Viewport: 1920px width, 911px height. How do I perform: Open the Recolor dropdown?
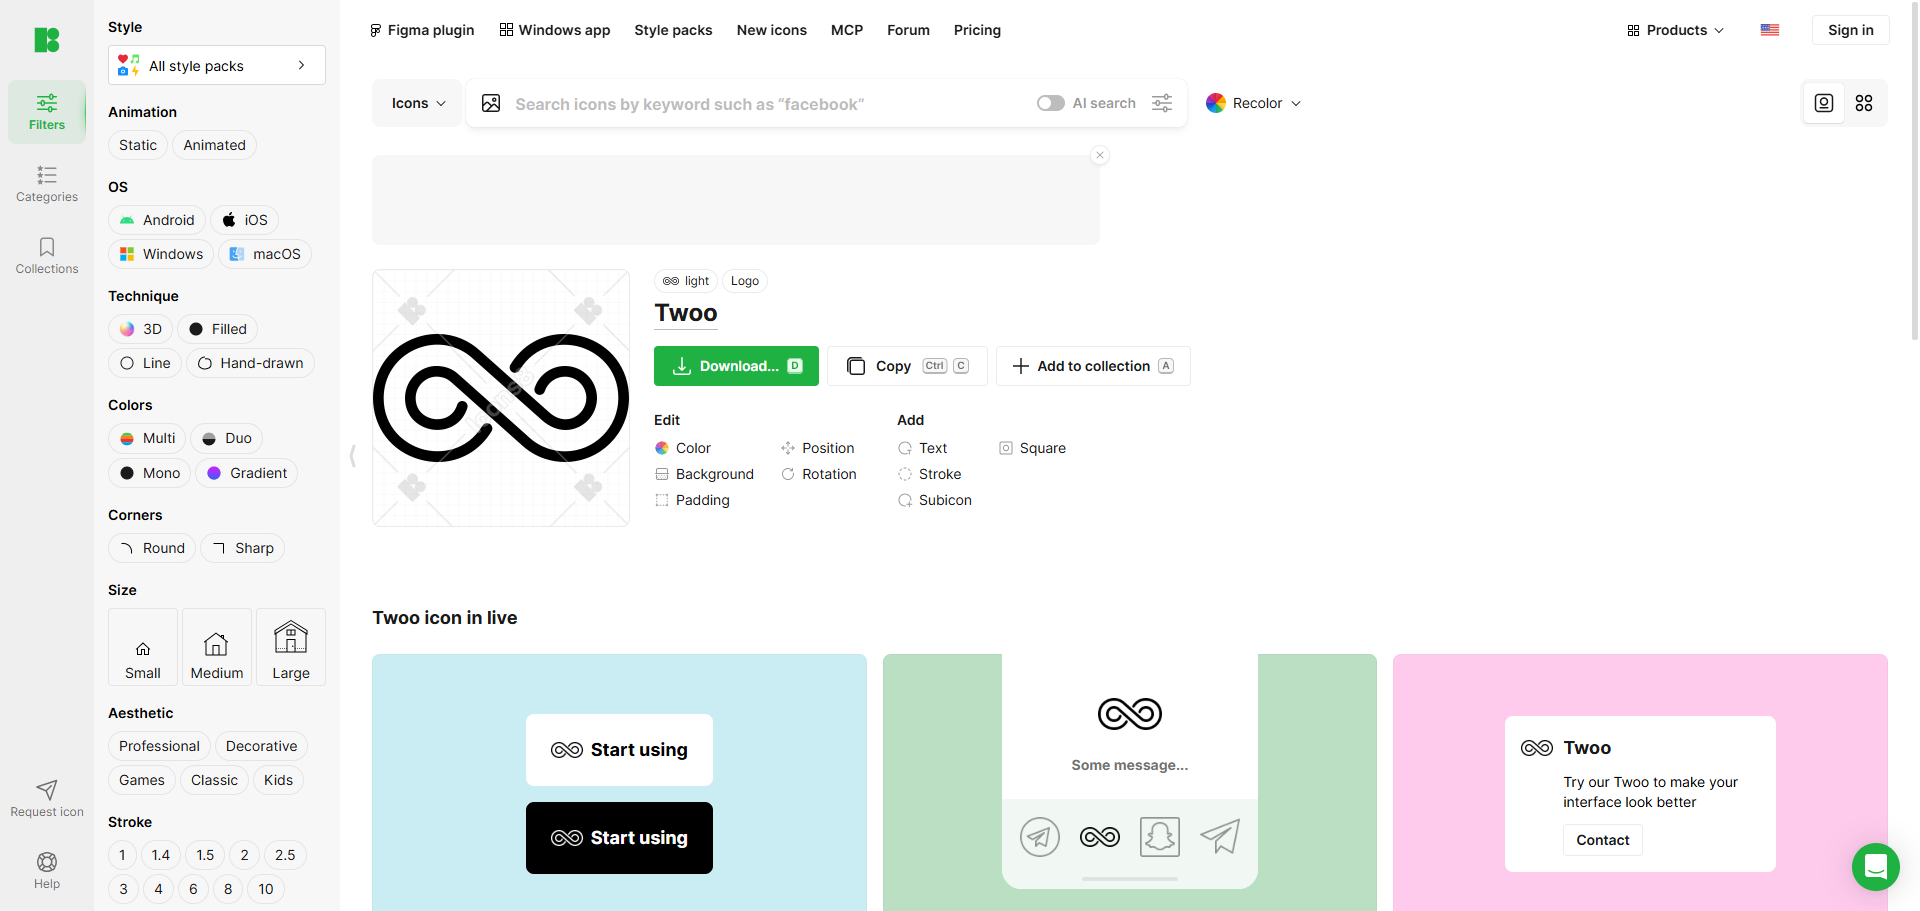[x=1254, y=104]
